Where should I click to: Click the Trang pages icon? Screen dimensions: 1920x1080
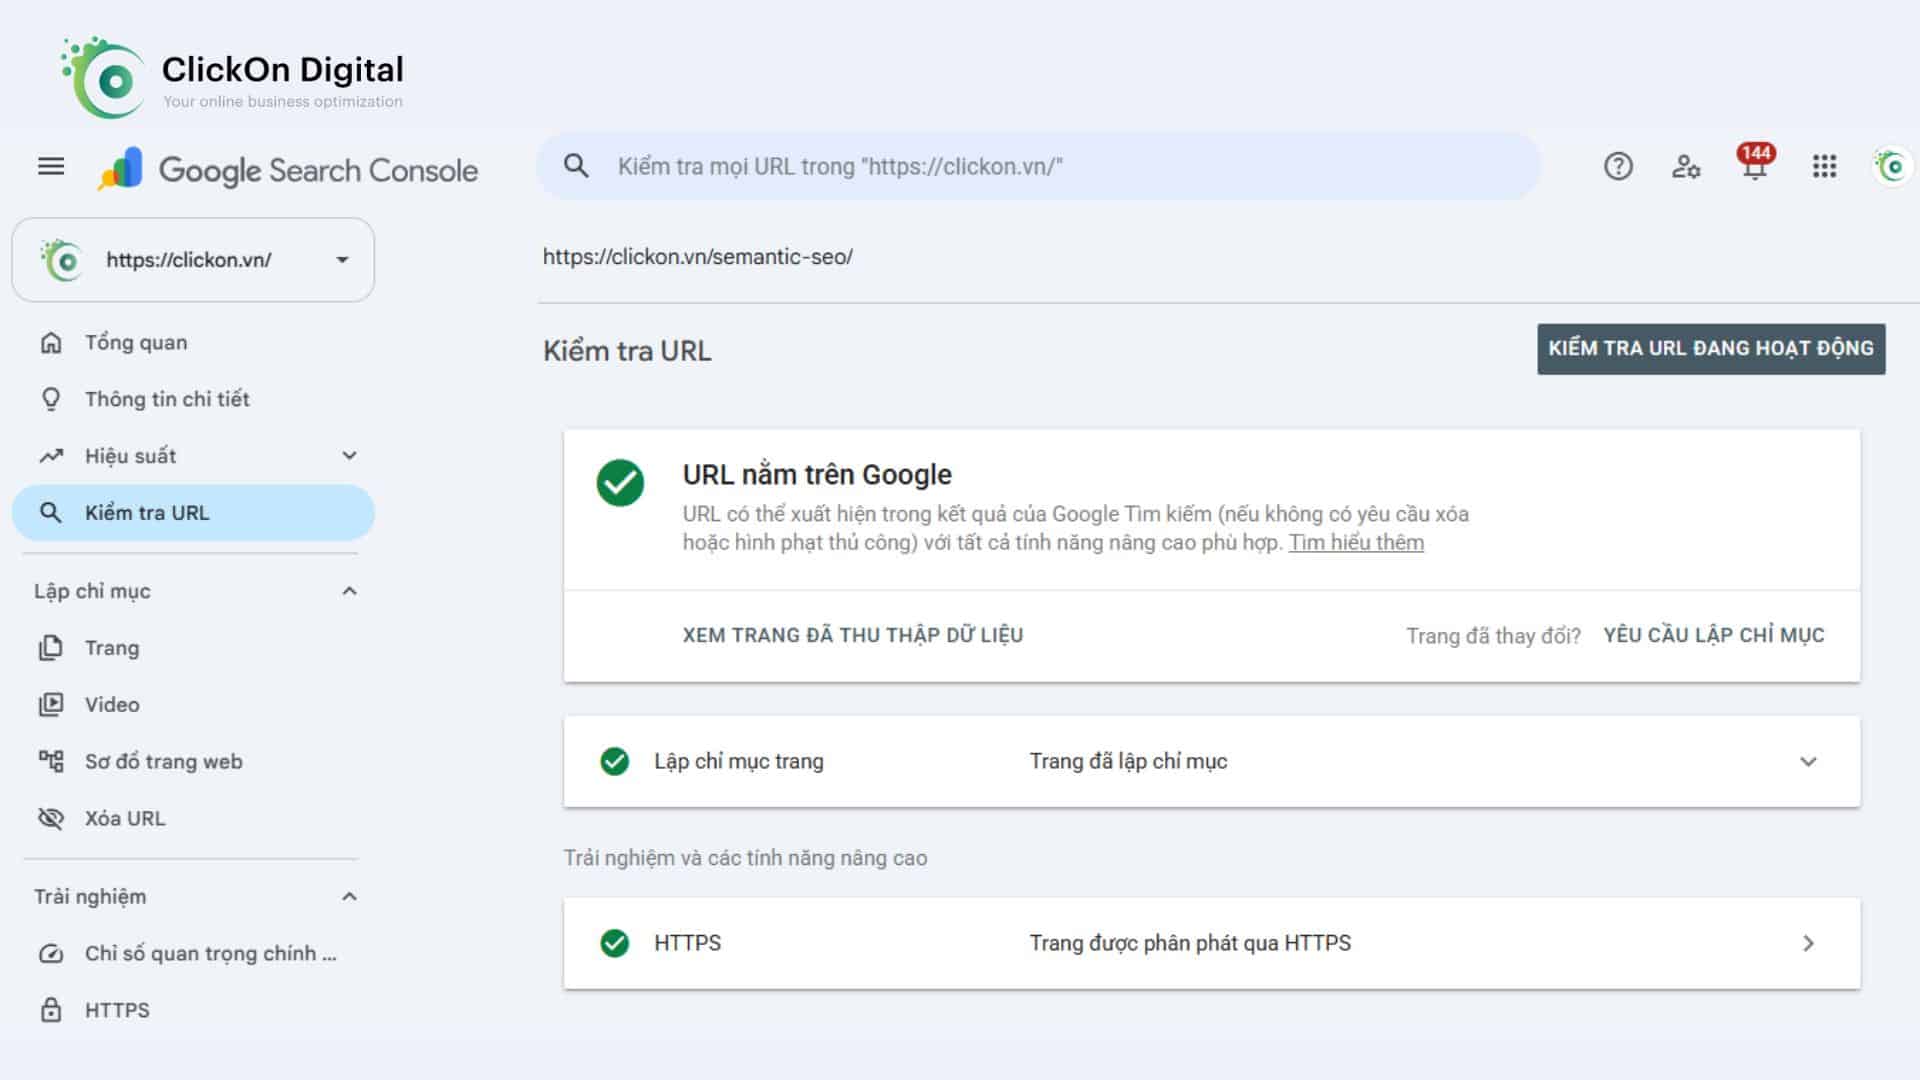51,648
